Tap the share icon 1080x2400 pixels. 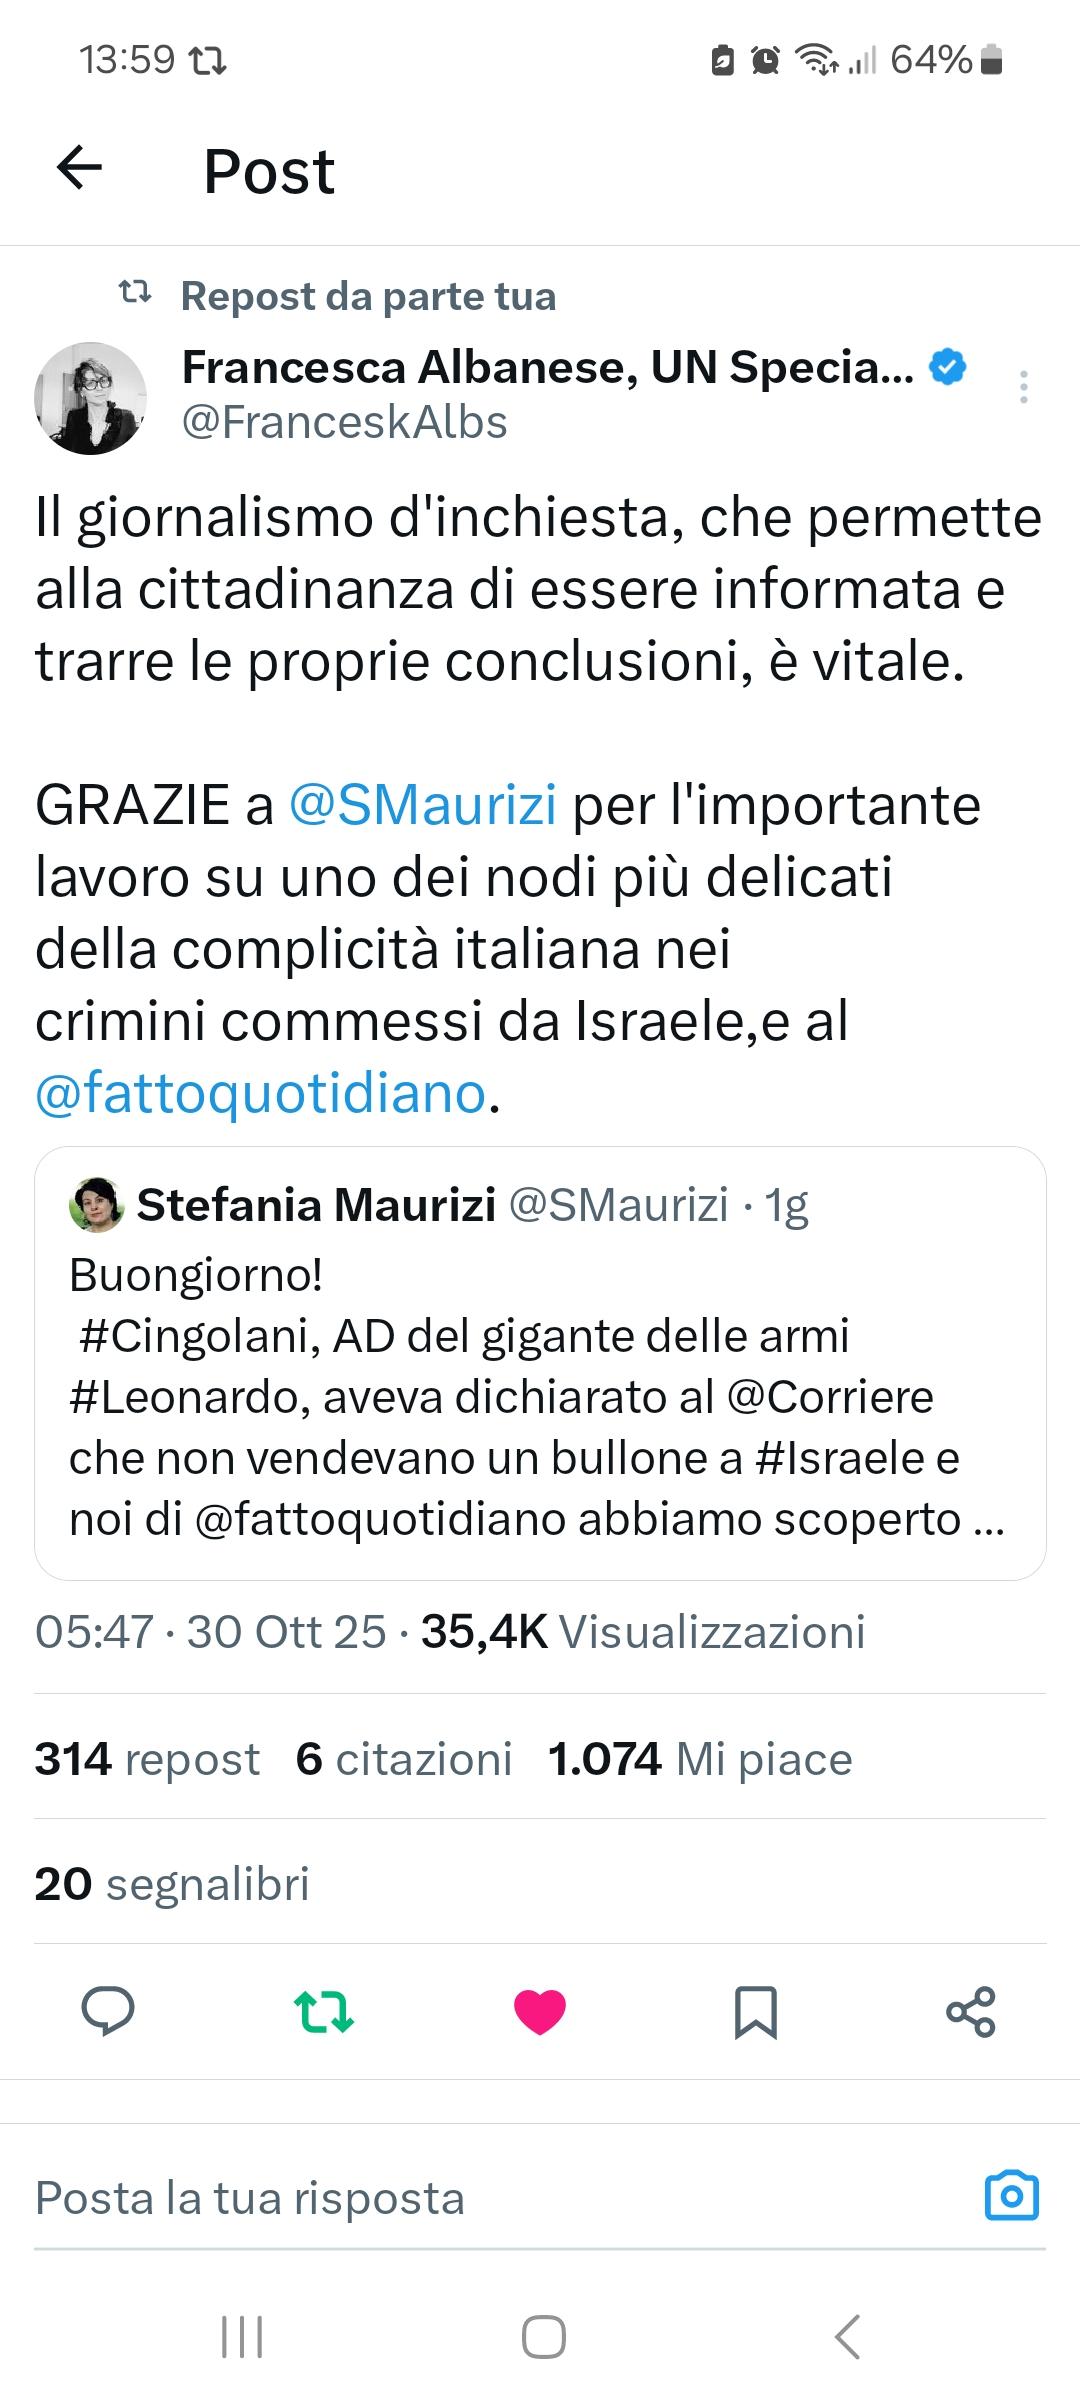[x=971, y=2011]
